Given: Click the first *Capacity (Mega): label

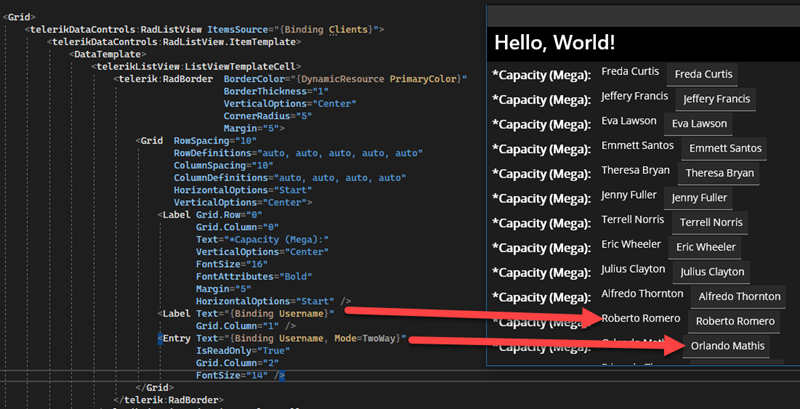Looking at the screenshot, I should pyautogui.click(x=542, y=74).
